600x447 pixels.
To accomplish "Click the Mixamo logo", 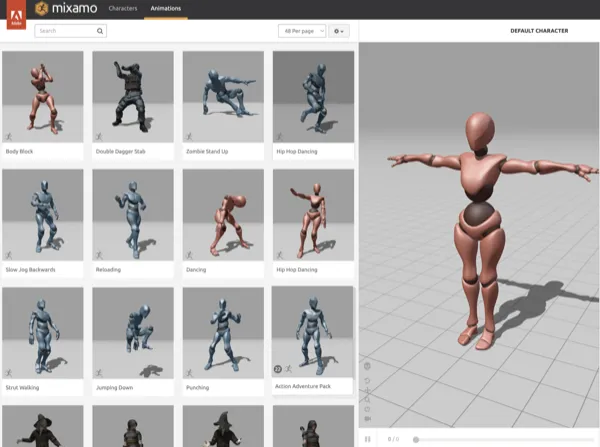I will (66, 8).
